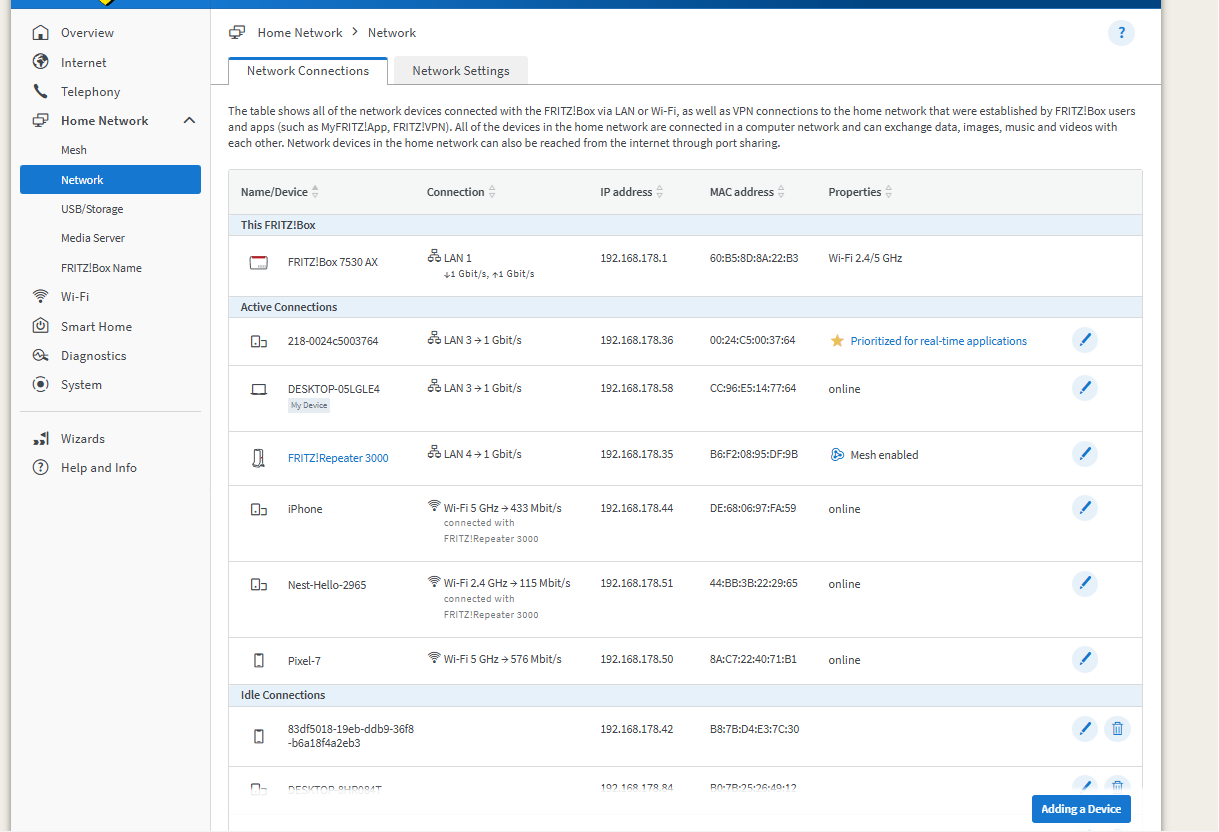Delete idle device 83df5018 with trash icon
1219x832 pixels.
tap(1117, 729)
